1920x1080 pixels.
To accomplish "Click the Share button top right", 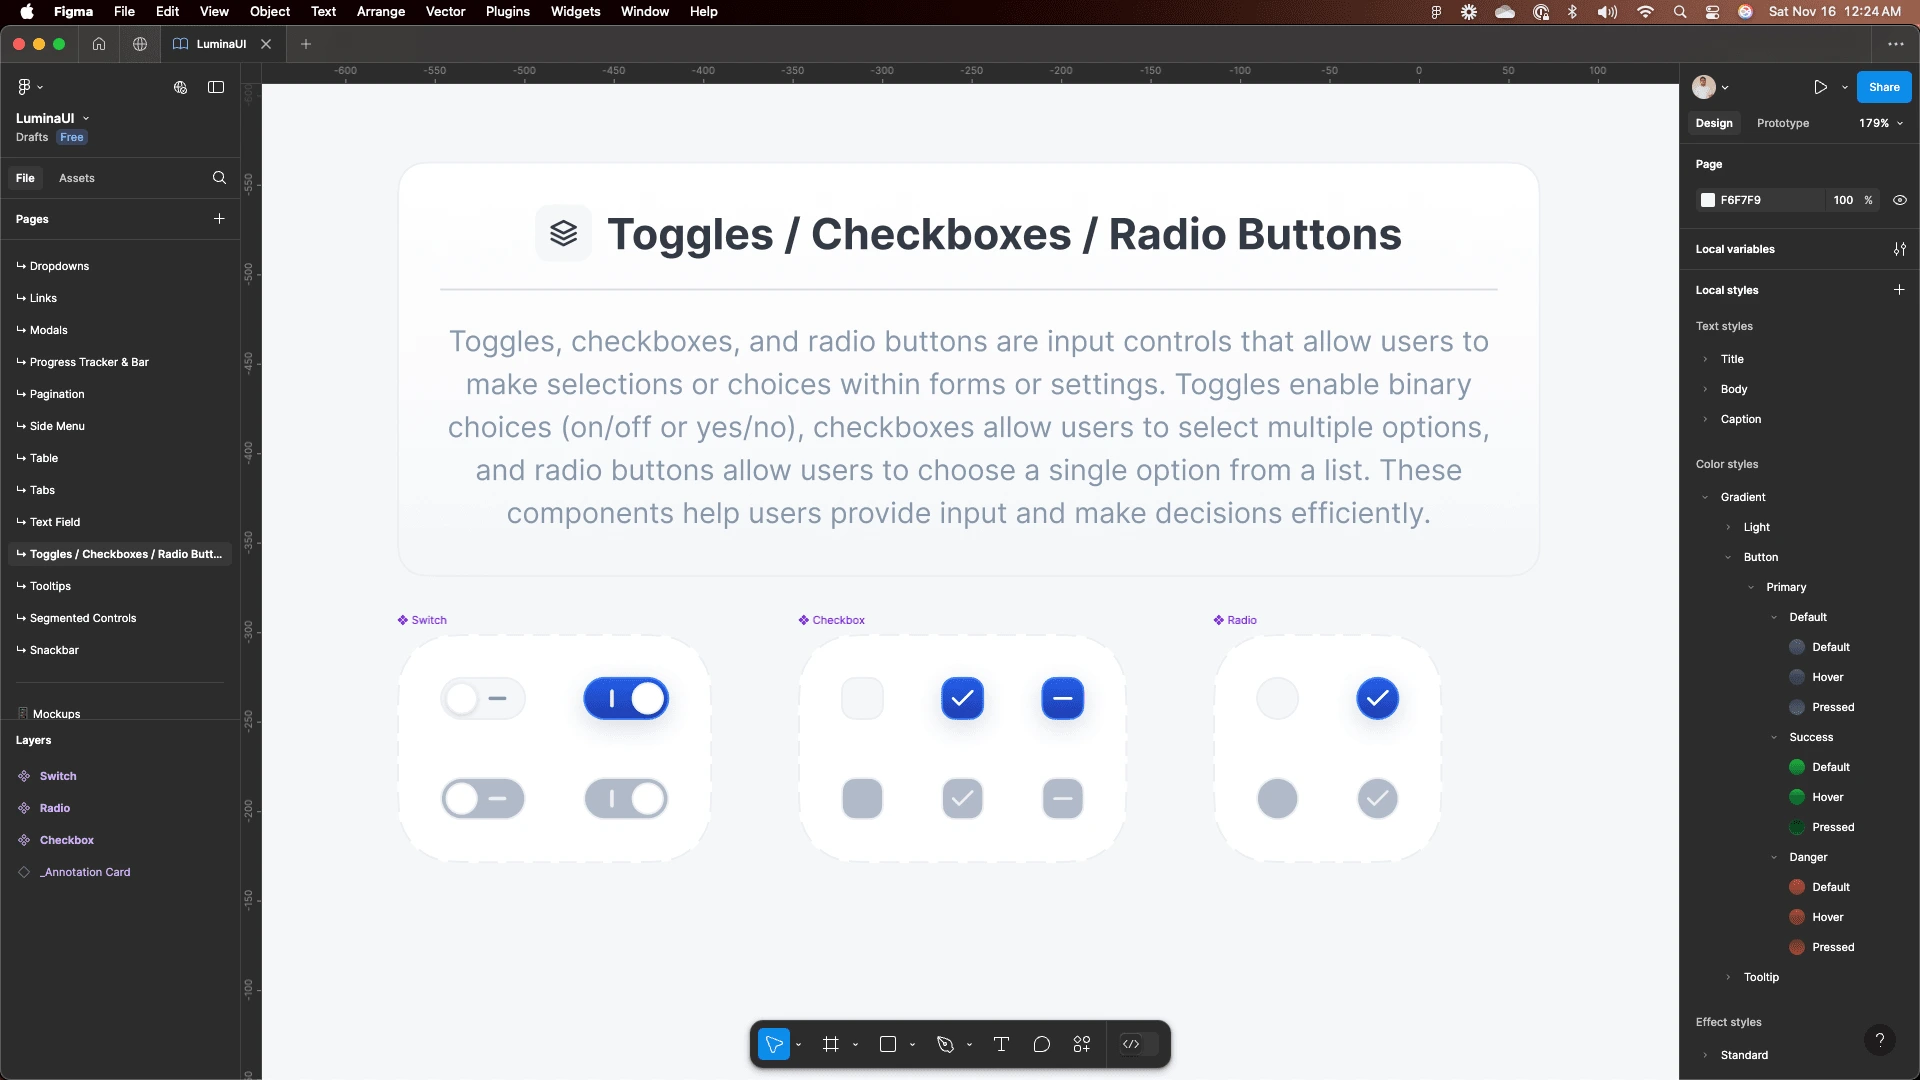I will pos(1884,86).
